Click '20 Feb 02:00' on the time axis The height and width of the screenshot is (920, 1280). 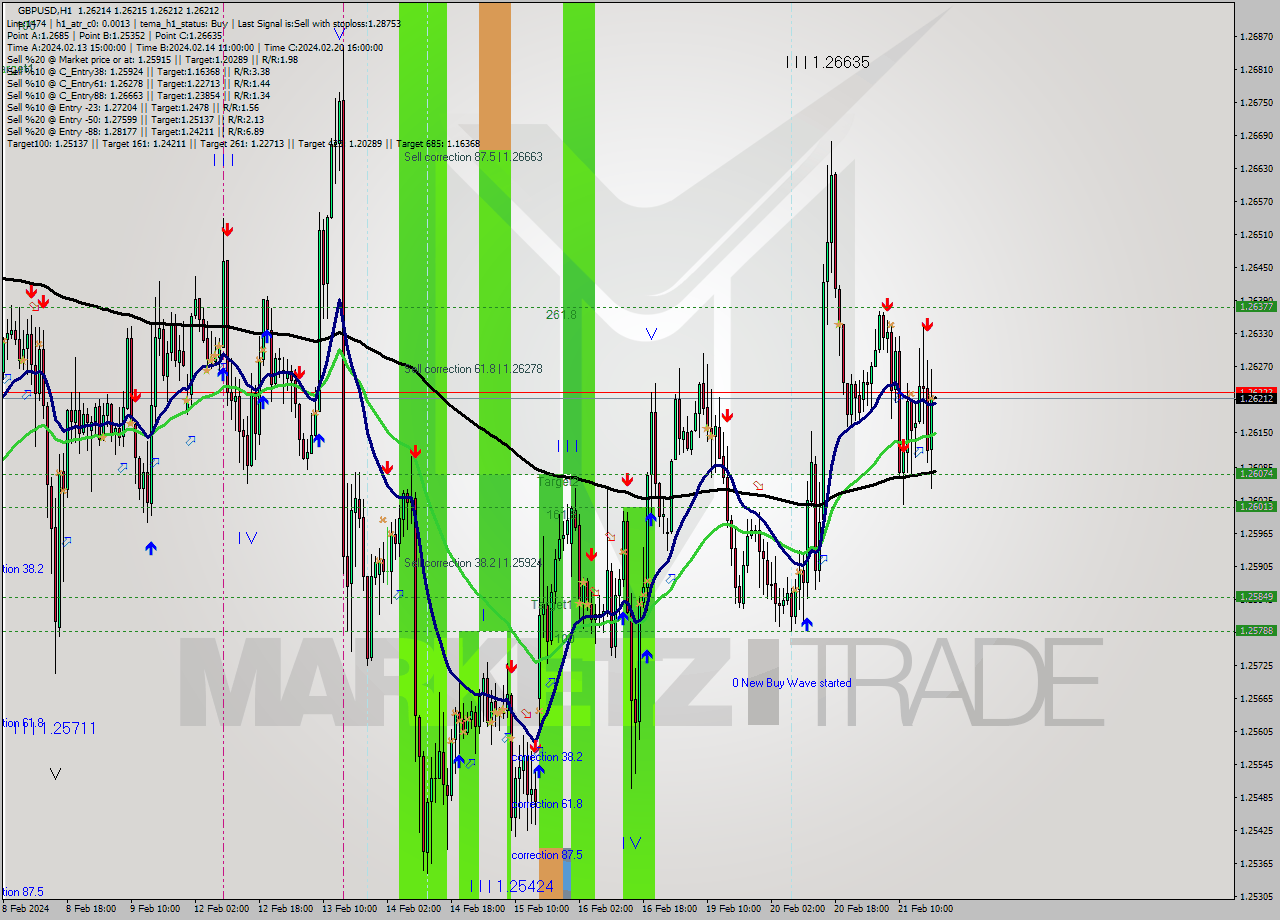pyautogui.click(x=797, y=909)
